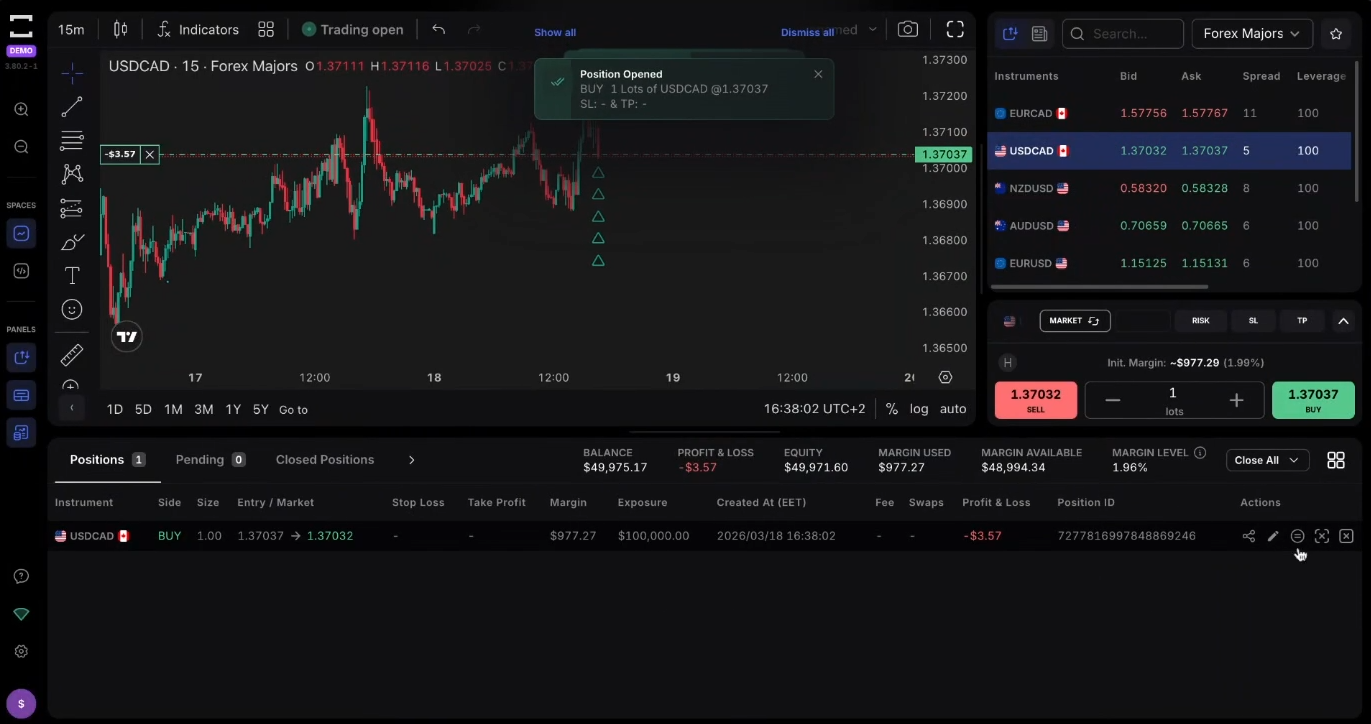Click the edit pencil for USDCAD position

click(1273, 536)
